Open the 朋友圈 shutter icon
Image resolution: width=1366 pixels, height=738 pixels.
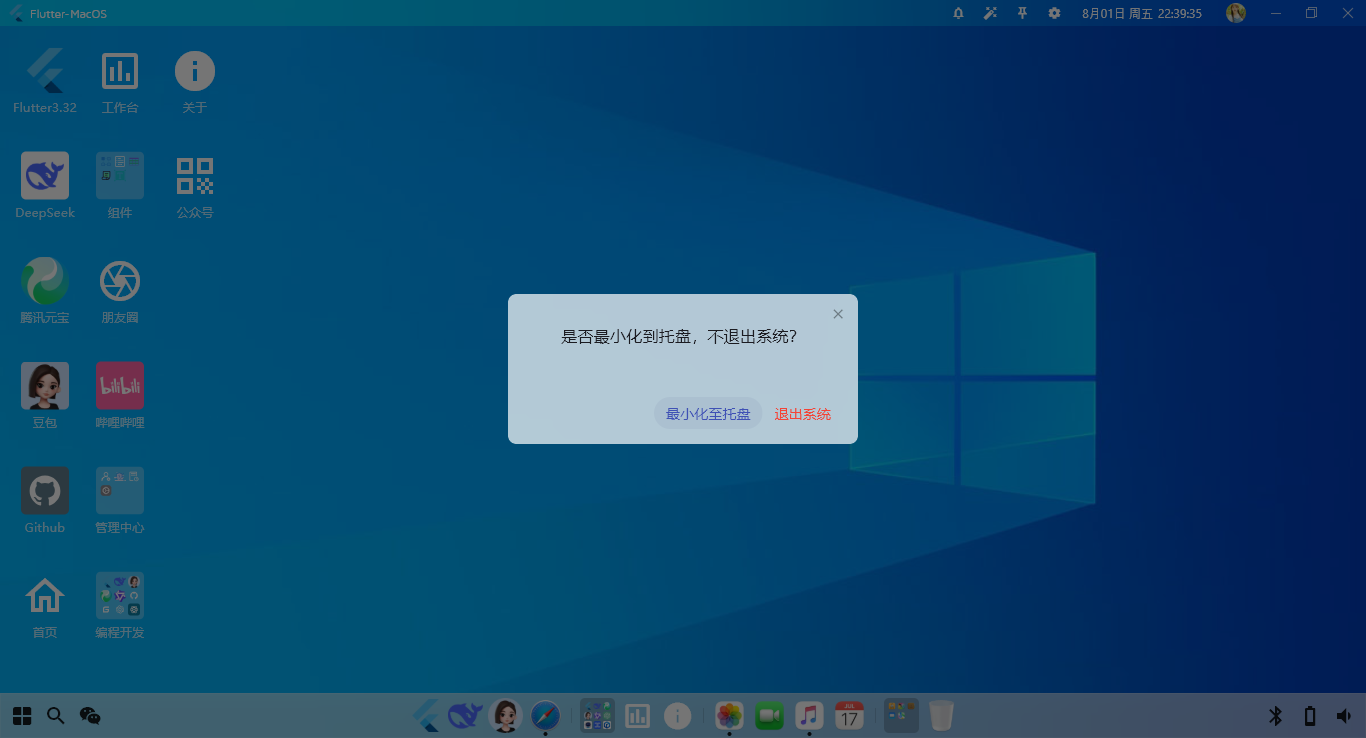[x=120, y=292]
